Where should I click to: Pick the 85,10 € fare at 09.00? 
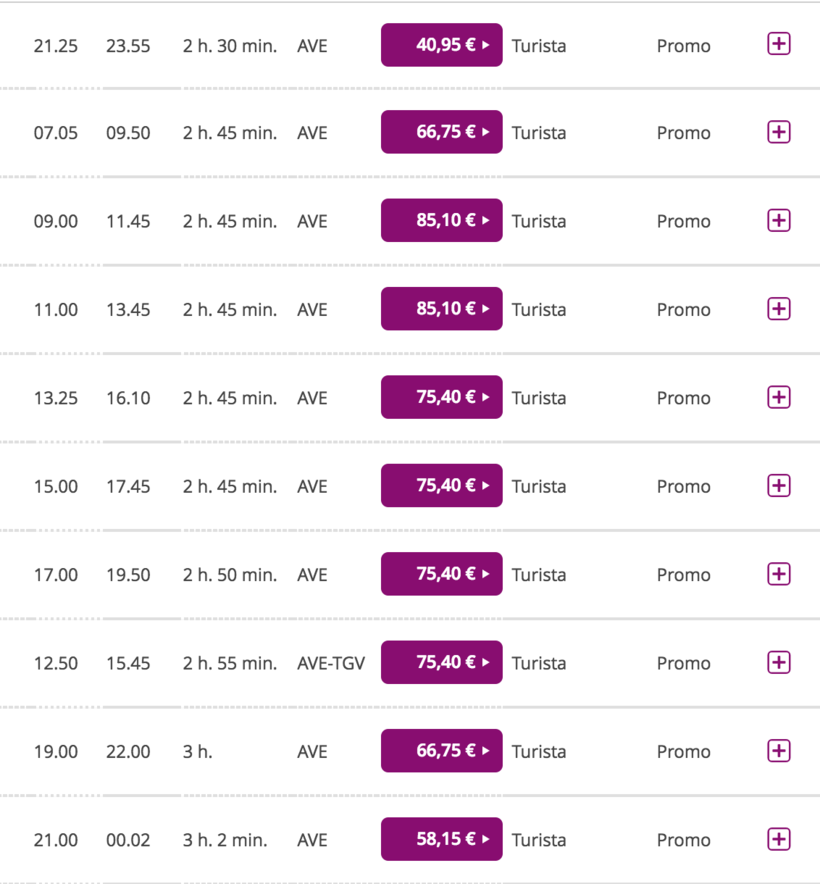(x=441, y=220)
